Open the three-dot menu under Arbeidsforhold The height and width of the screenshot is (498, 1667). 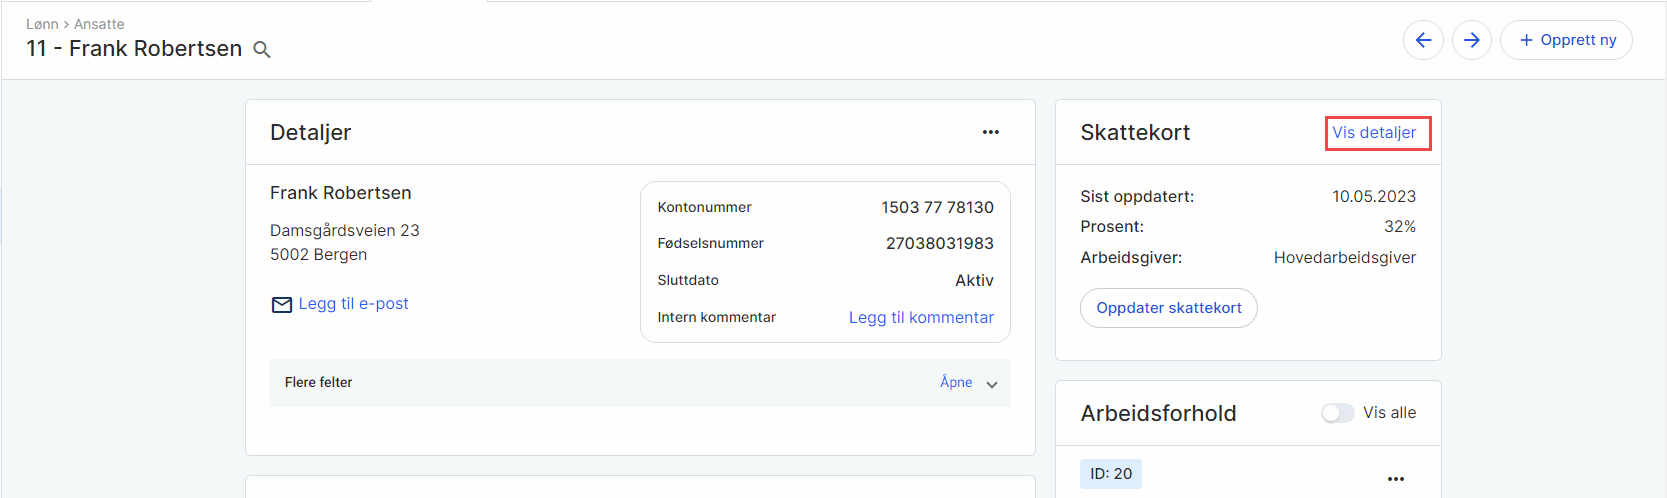[x=1396, y=479]
